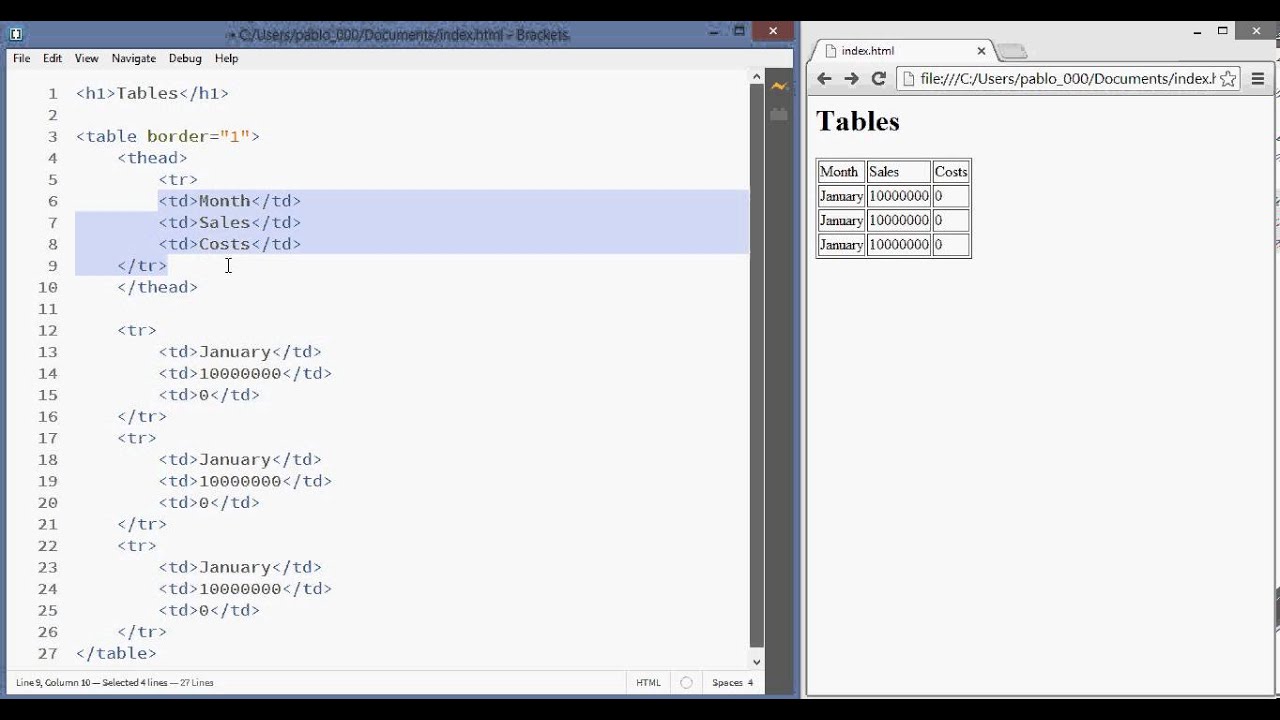Open the File menu in Brackets
Screen dimensions: 1280x720
point(21,58)
